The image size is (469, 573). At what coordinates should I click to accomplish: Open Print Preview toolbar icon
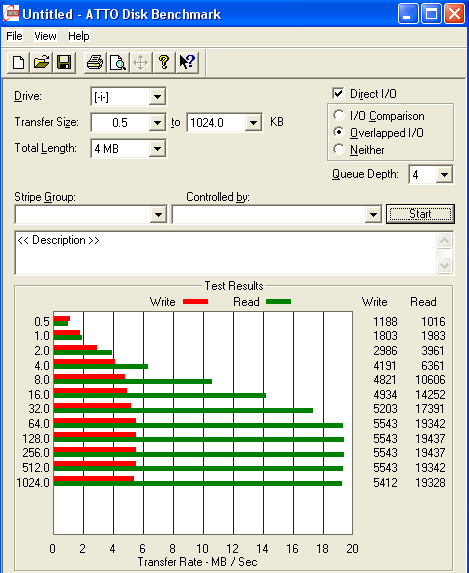118,62
